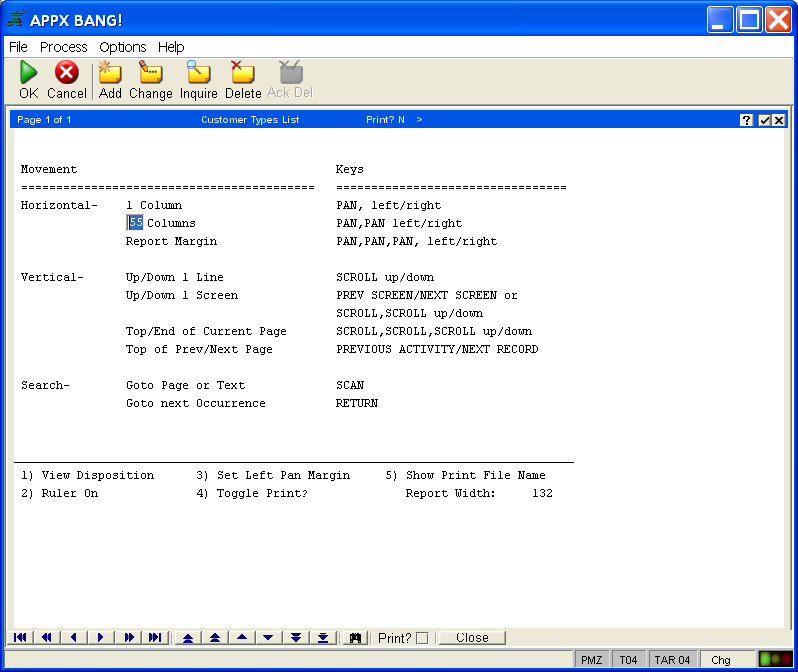Click the green status light indicator
This screenshot has width=798, height=672.
(x=764, y=659)
